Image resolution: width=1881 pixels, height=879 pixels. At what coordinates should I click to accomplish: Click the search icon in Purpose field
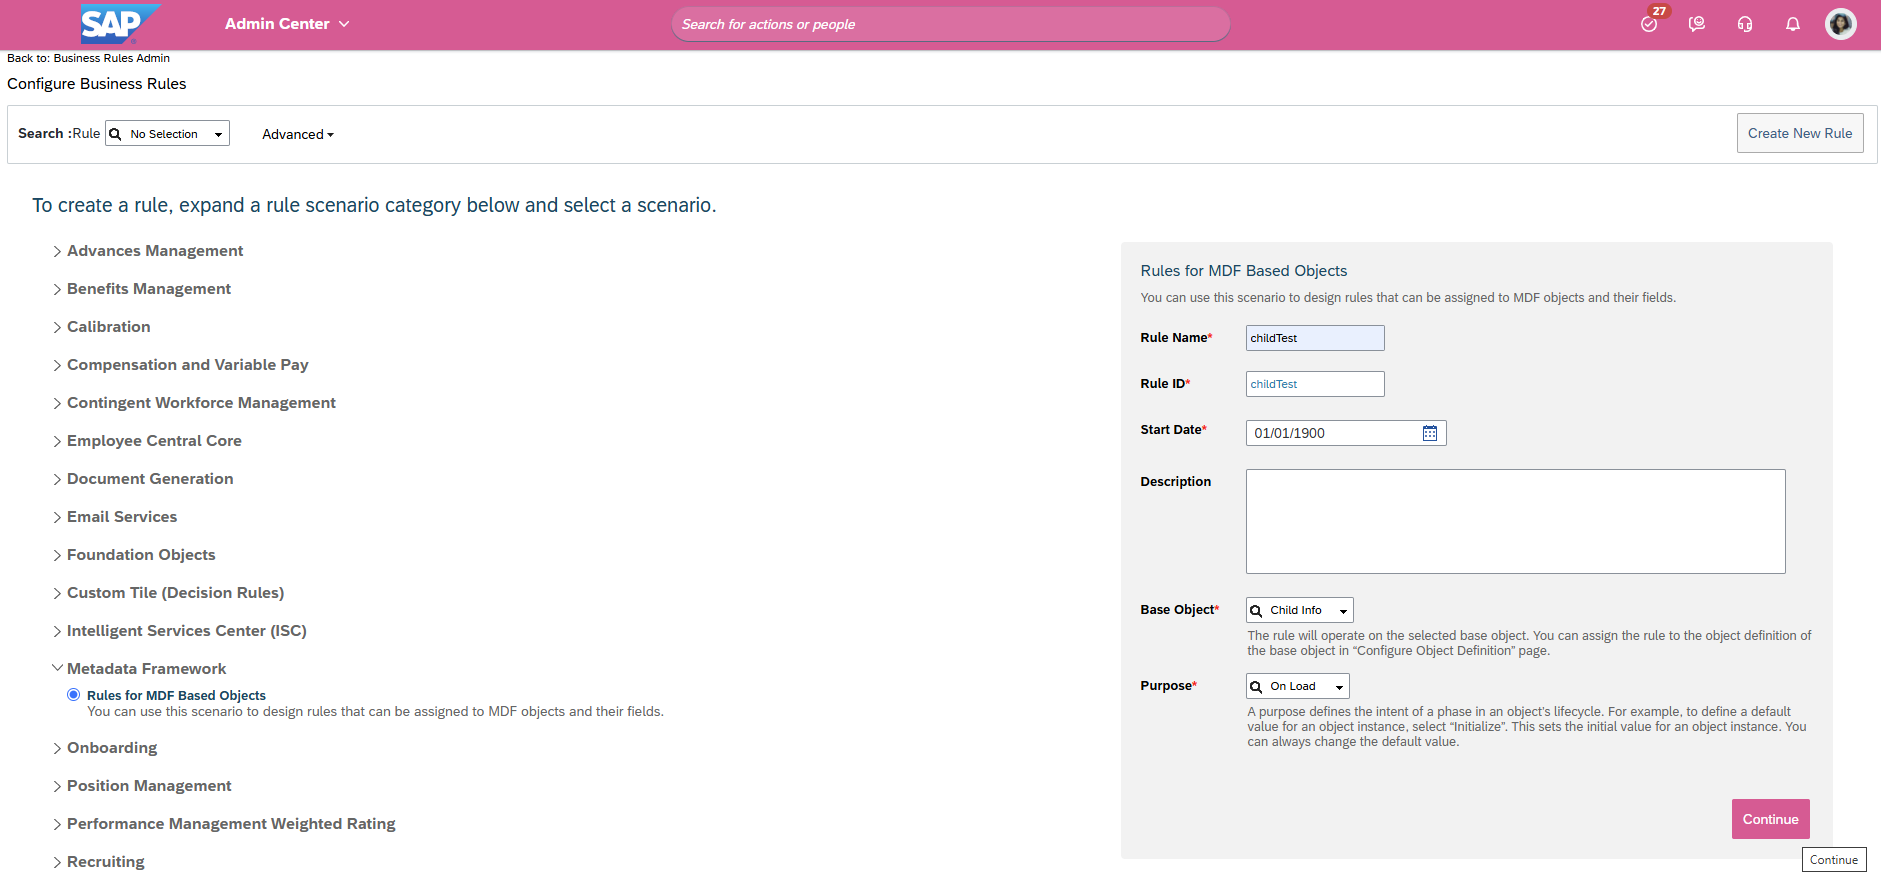tap(1256, 687)
